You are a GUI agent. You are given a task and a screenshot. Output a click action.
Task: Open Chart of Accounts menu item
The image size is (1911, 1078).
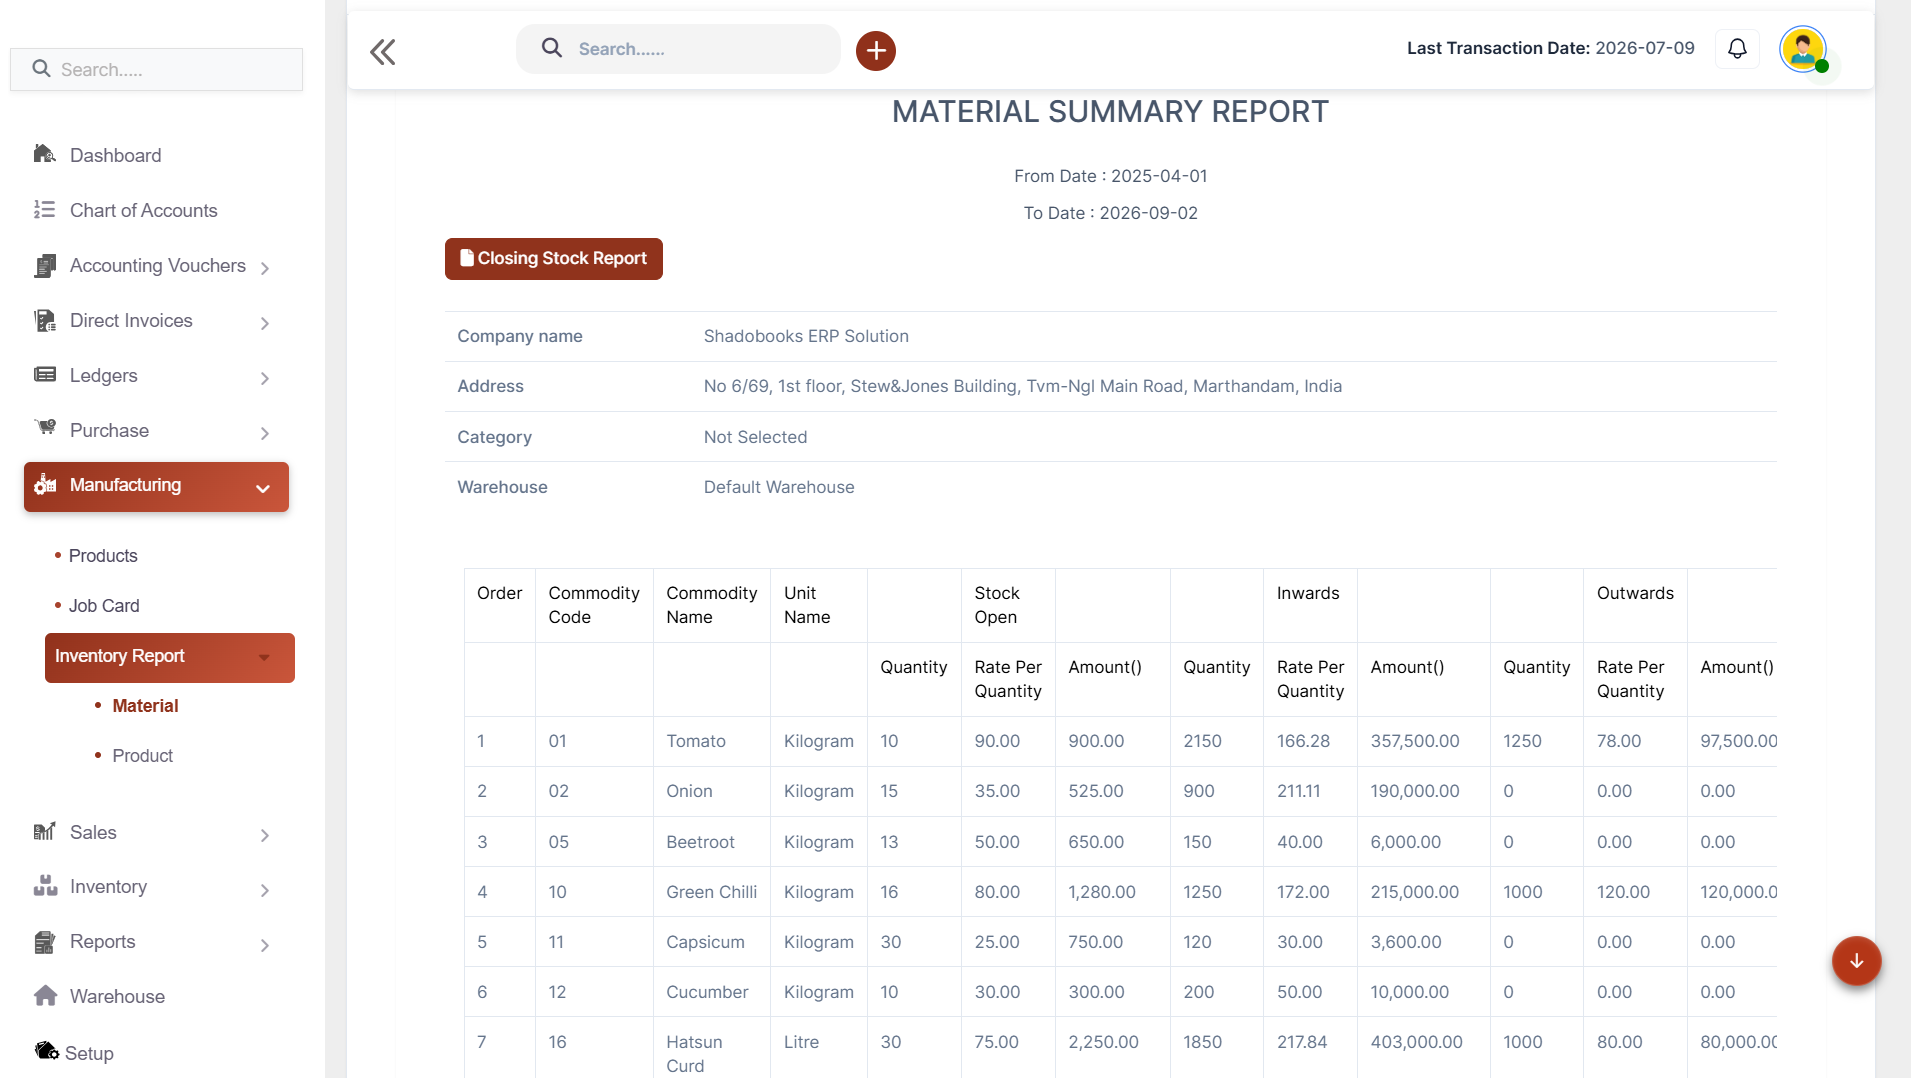(x=143, y=210)
